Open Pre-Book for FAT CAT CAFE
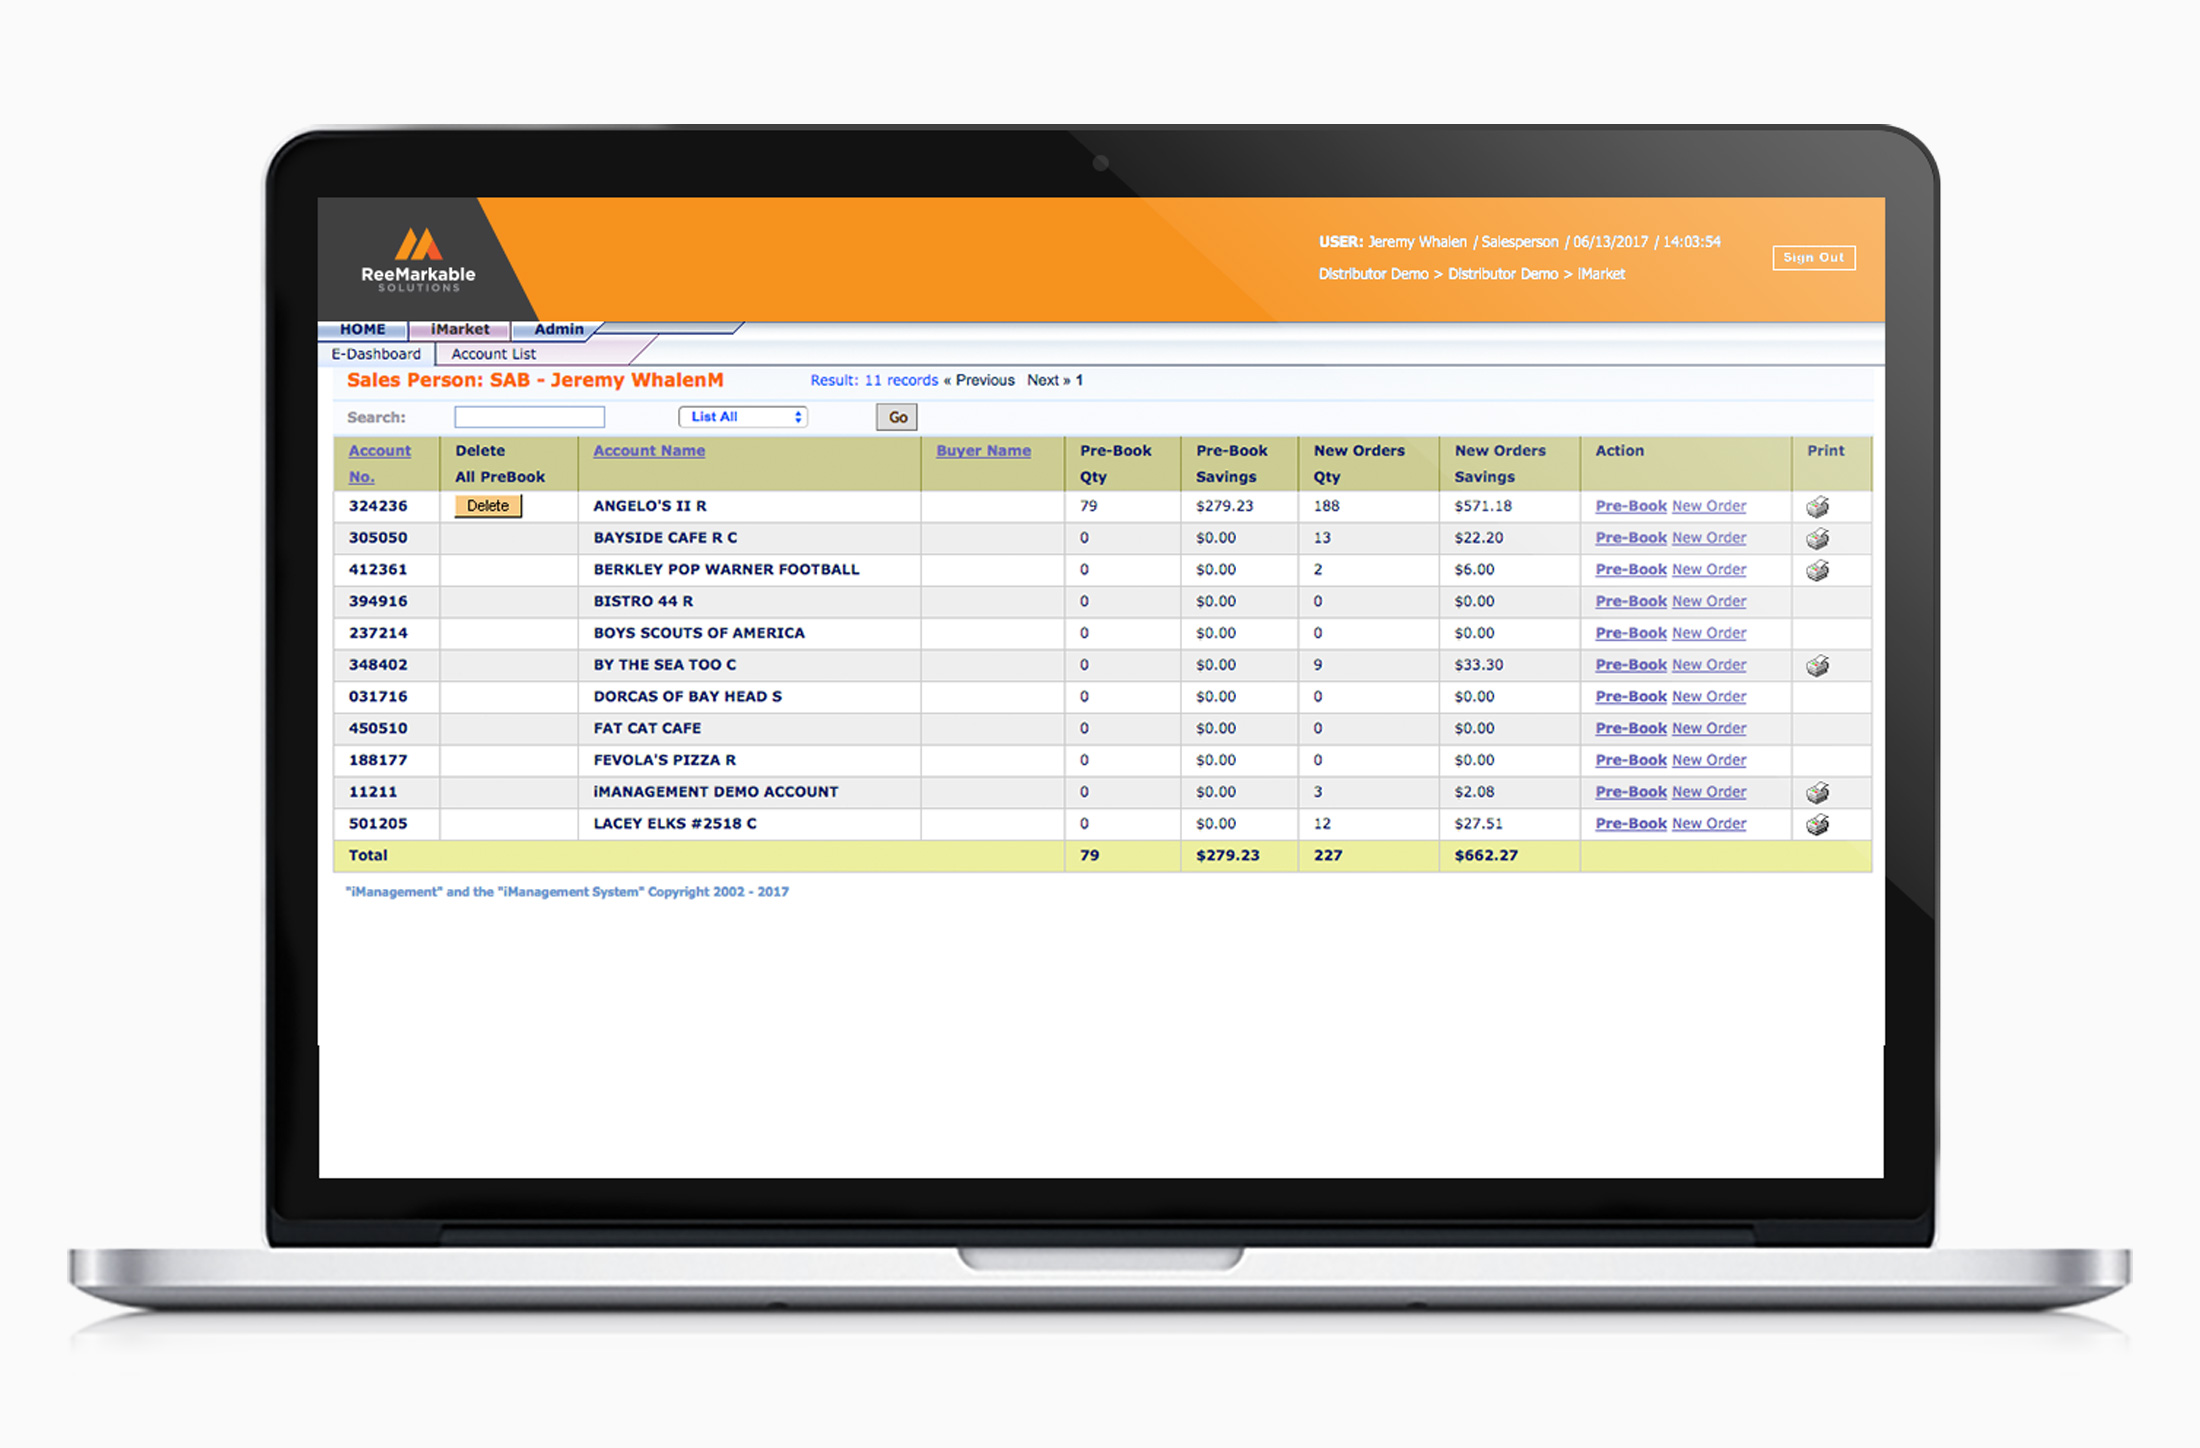The width and height of the screenshot is (2200, 1448). tap(1631, 729)
